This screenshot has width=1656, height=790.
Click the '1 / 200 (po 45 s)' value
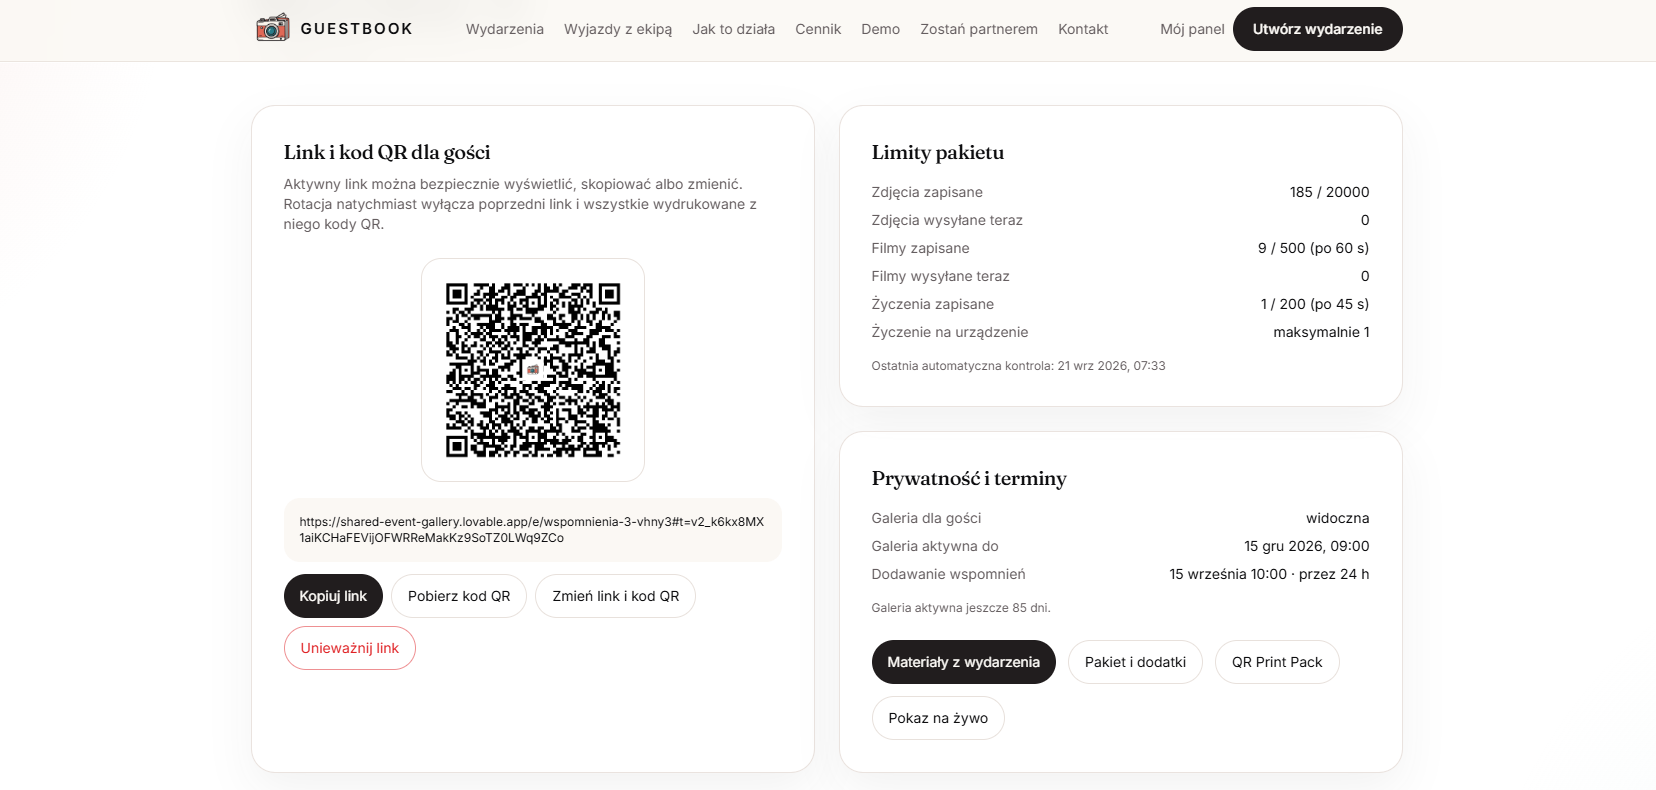click(1315, 304)
